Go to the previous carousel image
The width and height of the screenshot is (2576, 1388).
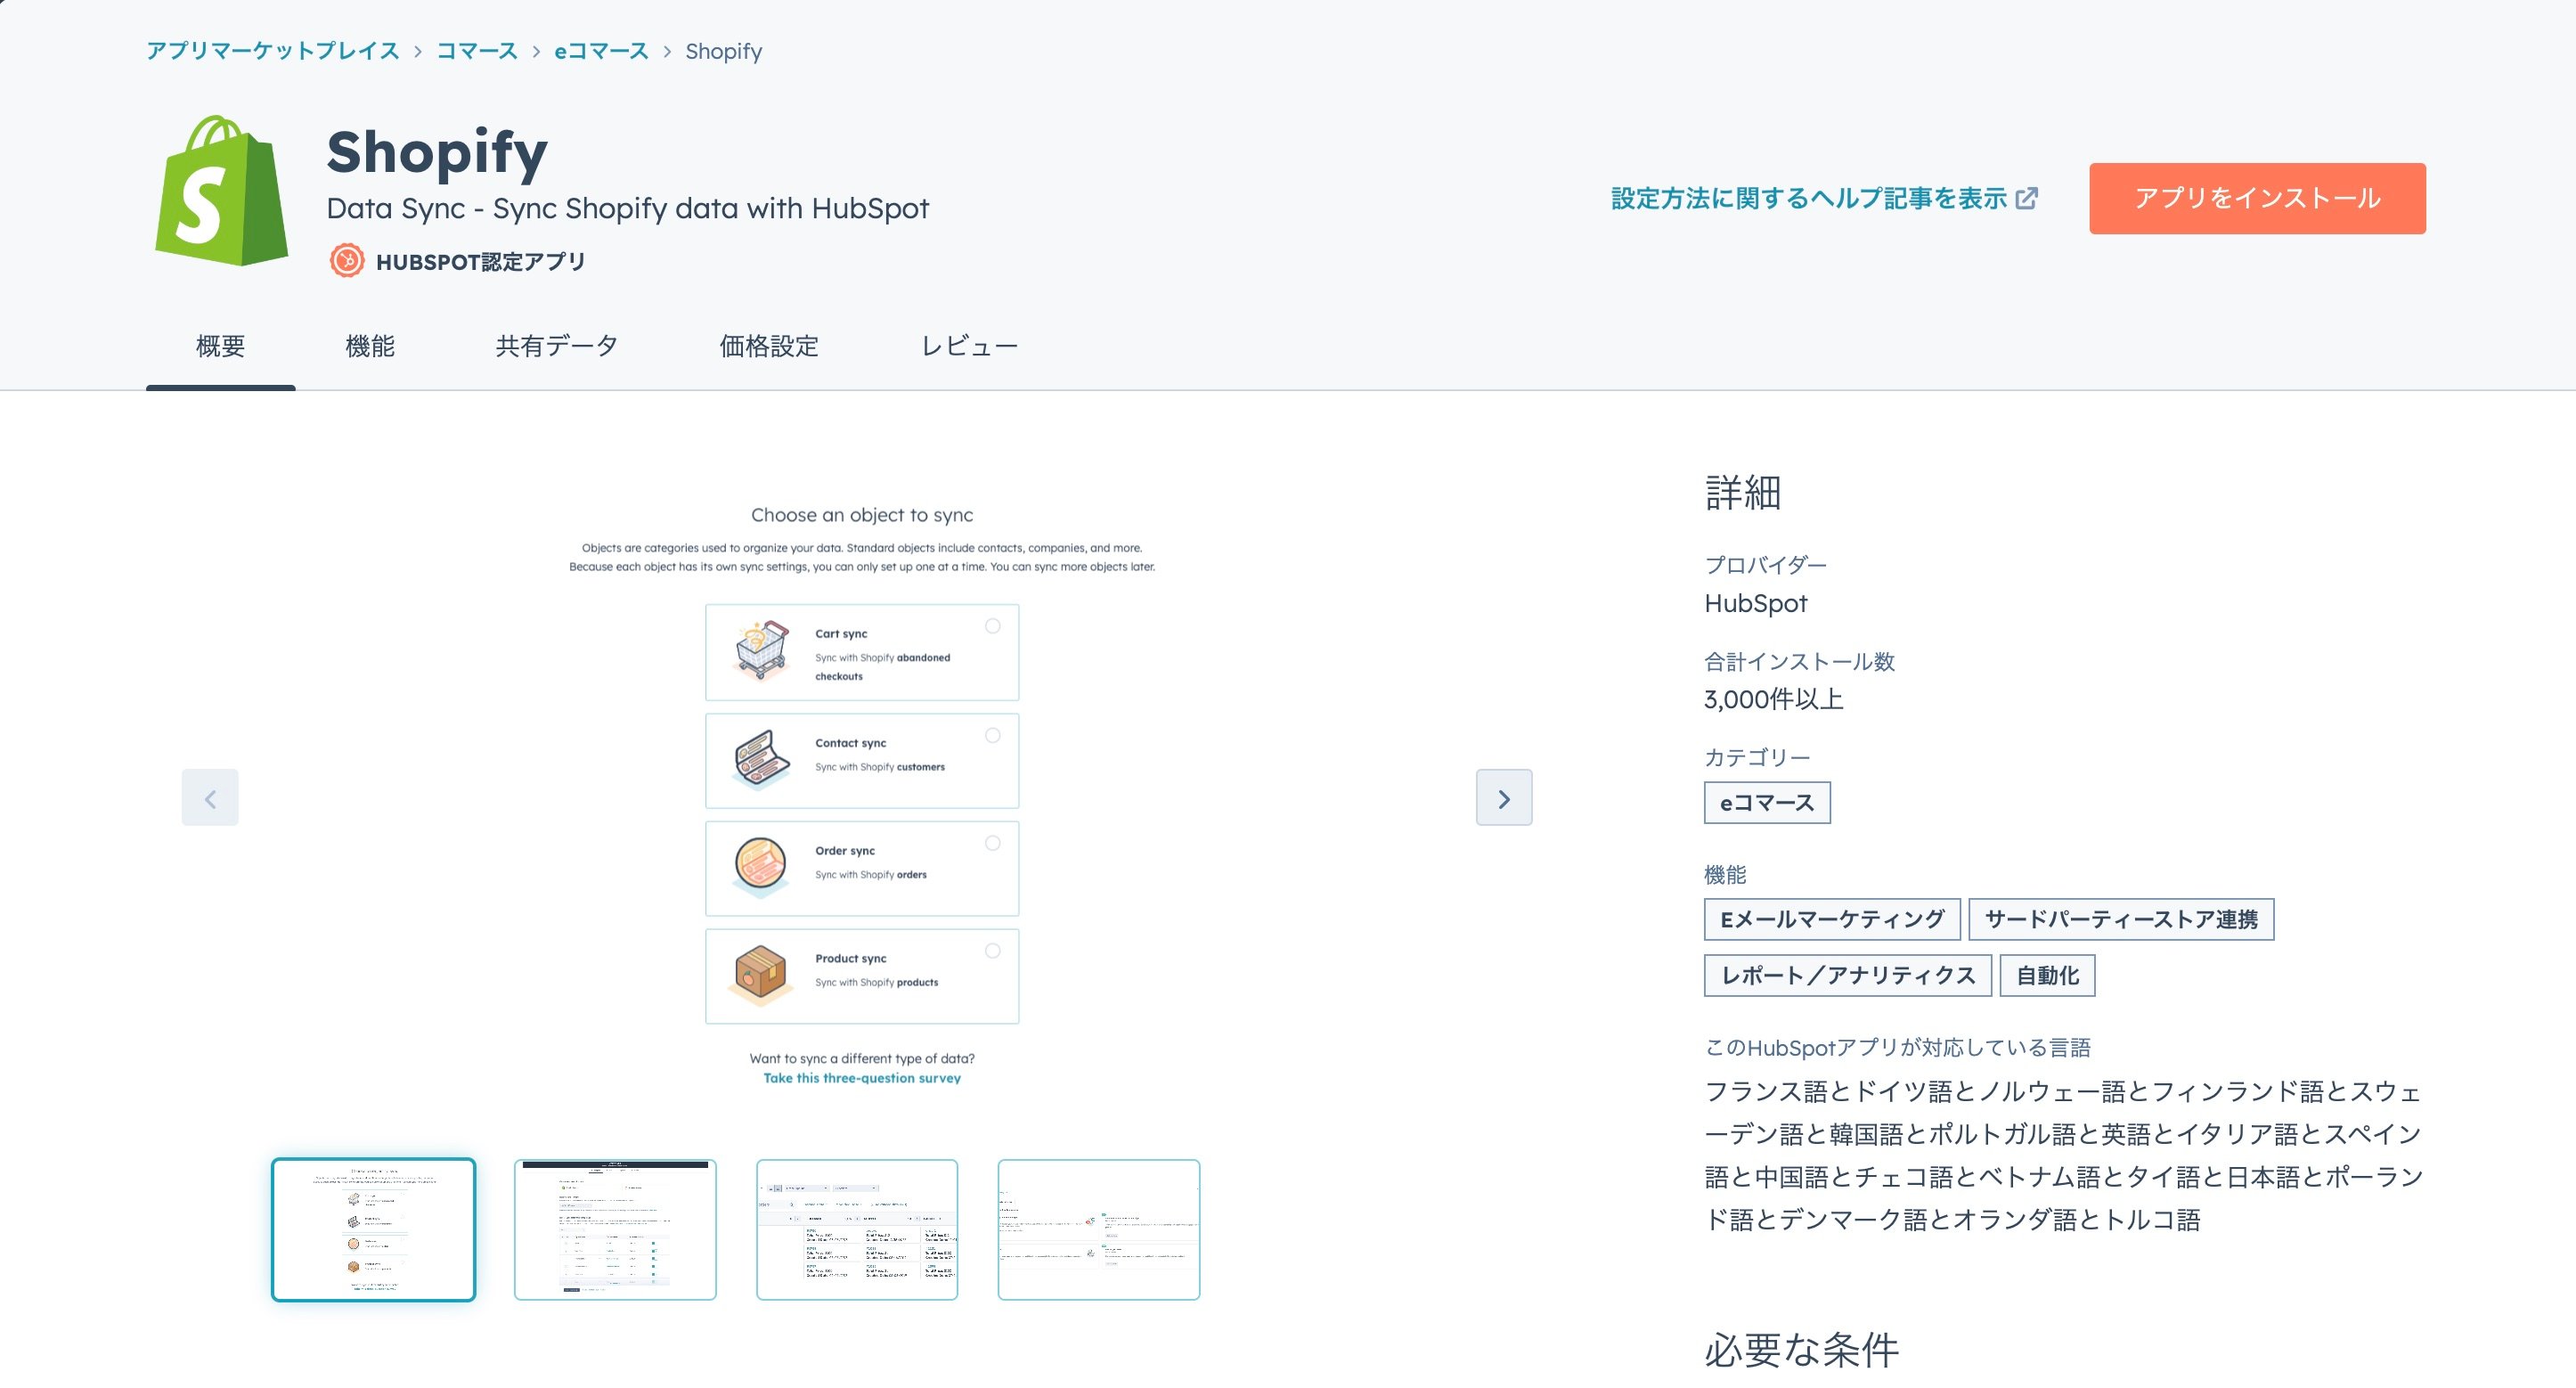tap(210, 797)
